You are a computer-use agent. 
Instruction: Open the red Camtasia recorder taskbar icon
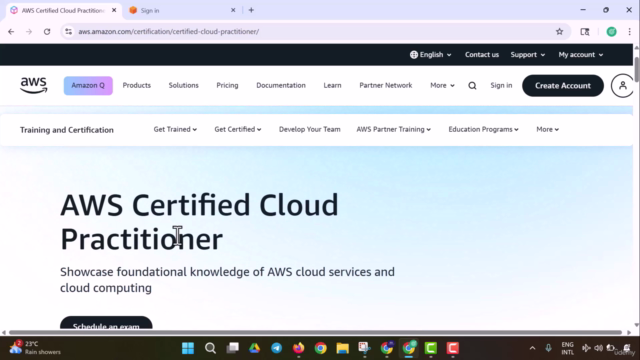point(453,348)
